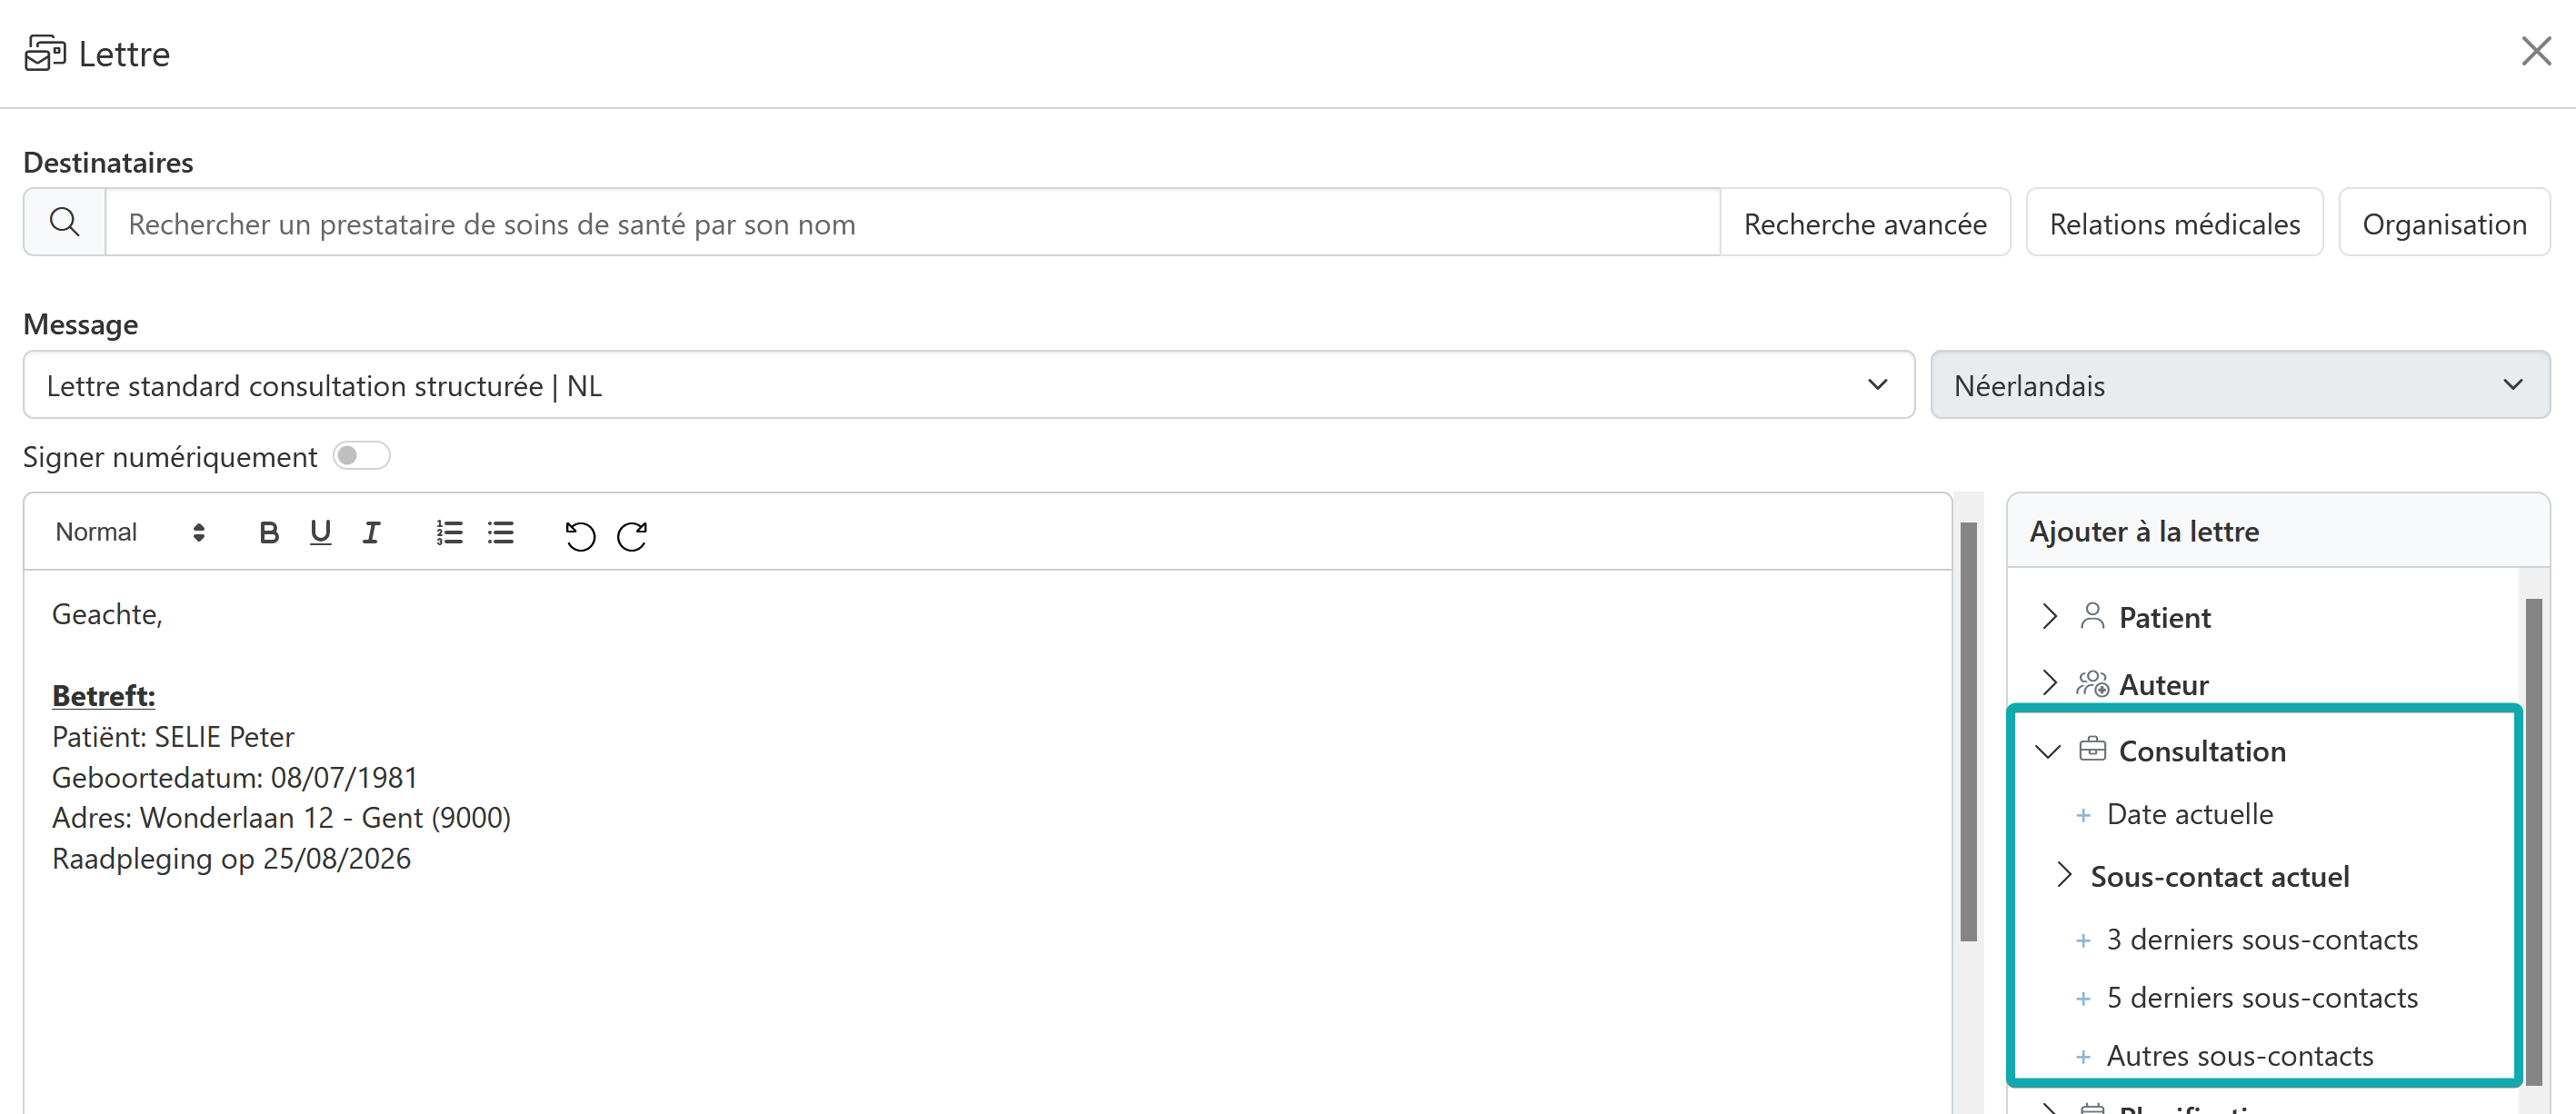Toggle underline formatting in the toolbar
Image resolution: width=2576 pixels, height=1114 pixels.
point(320,533)
